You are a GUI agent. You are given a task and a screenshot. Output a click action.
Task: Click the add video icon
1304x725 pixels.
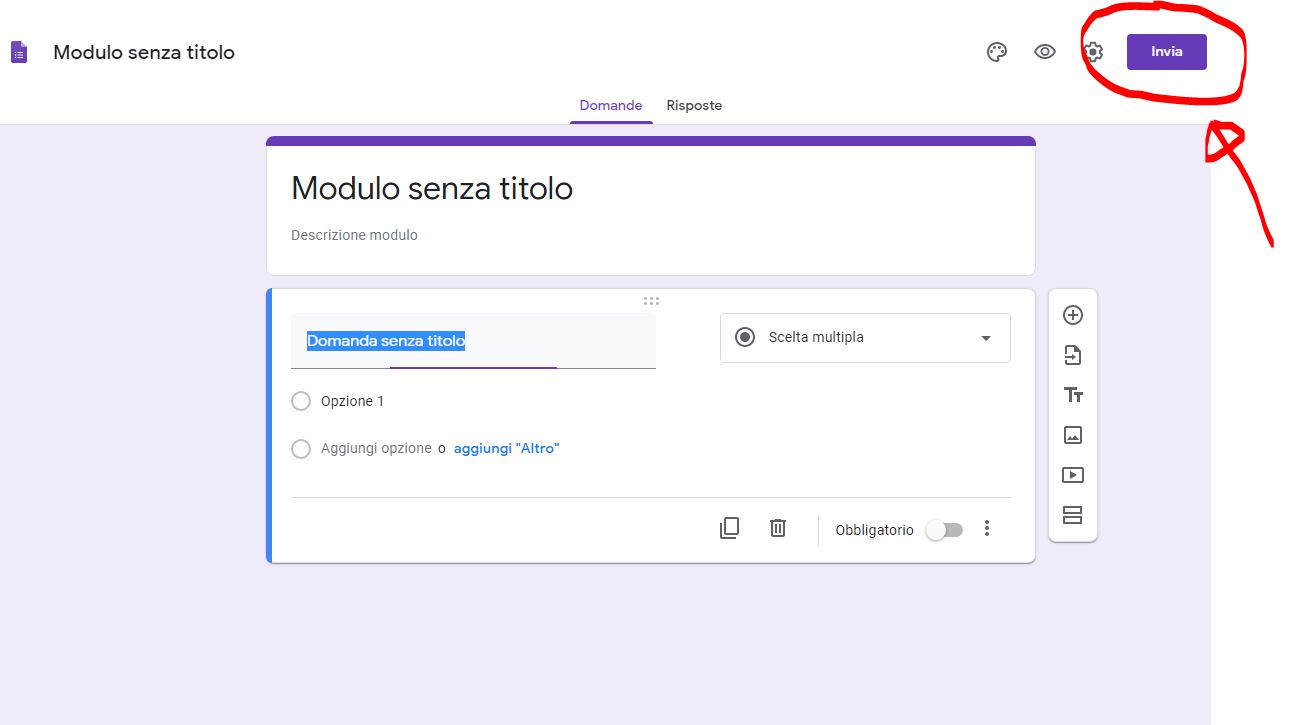pos(1072,475)
